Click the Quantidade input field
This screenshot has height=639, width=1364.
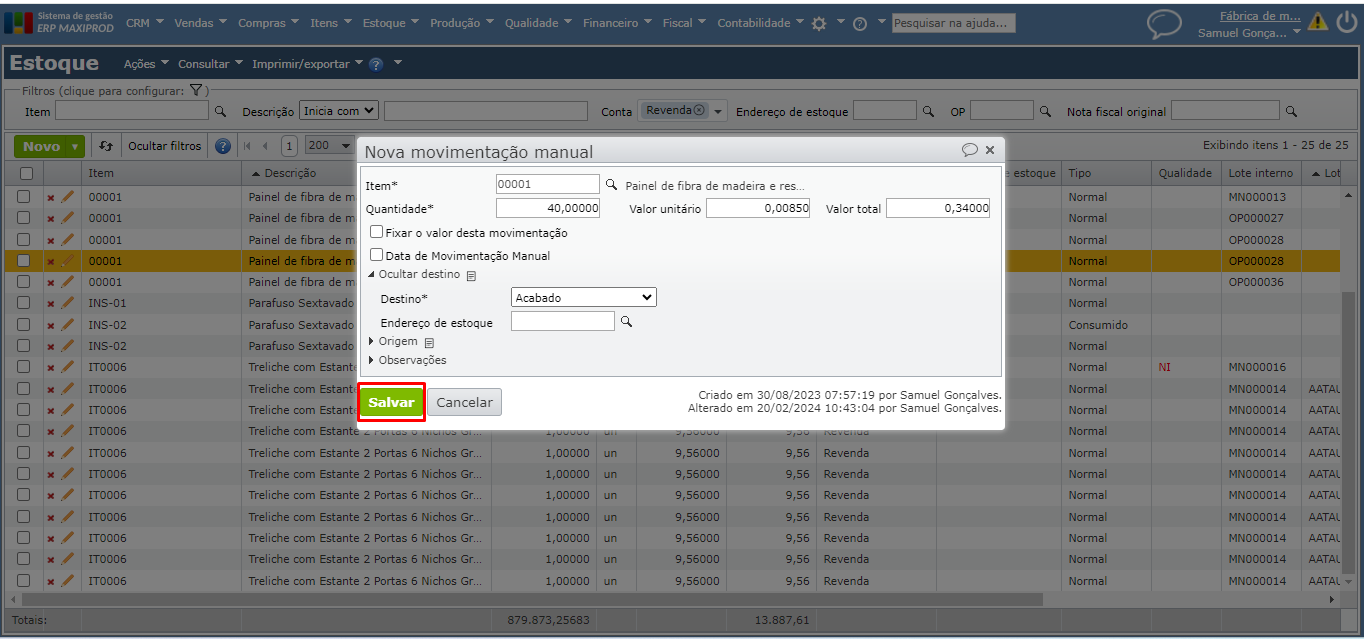(548, 208)
